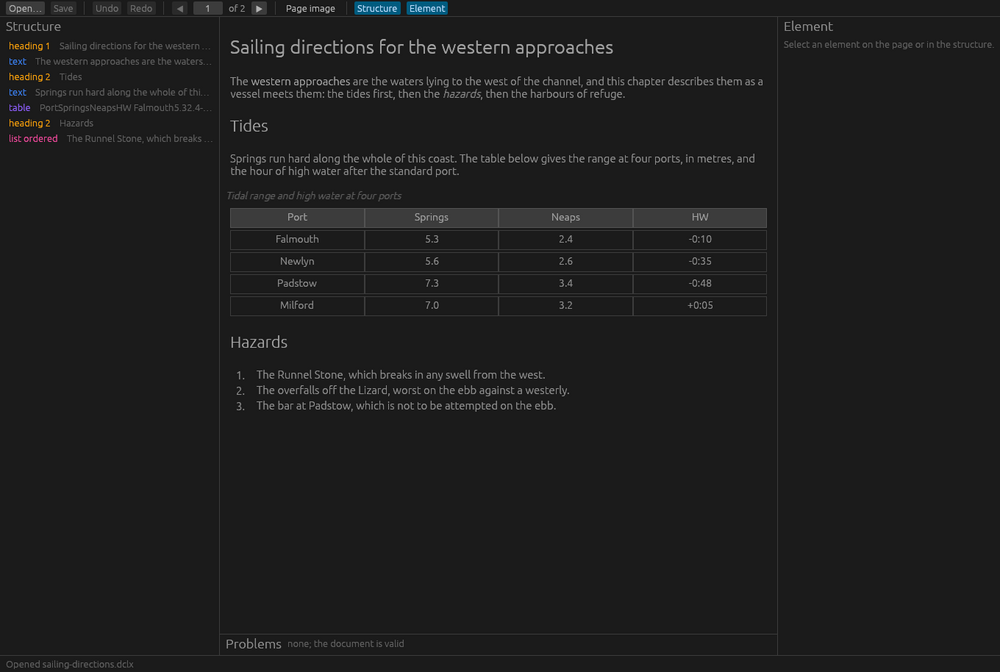Select the text row 'The western approaches are the waters'
Viewport: 1000px width, 672px height.
click(109, 61)
